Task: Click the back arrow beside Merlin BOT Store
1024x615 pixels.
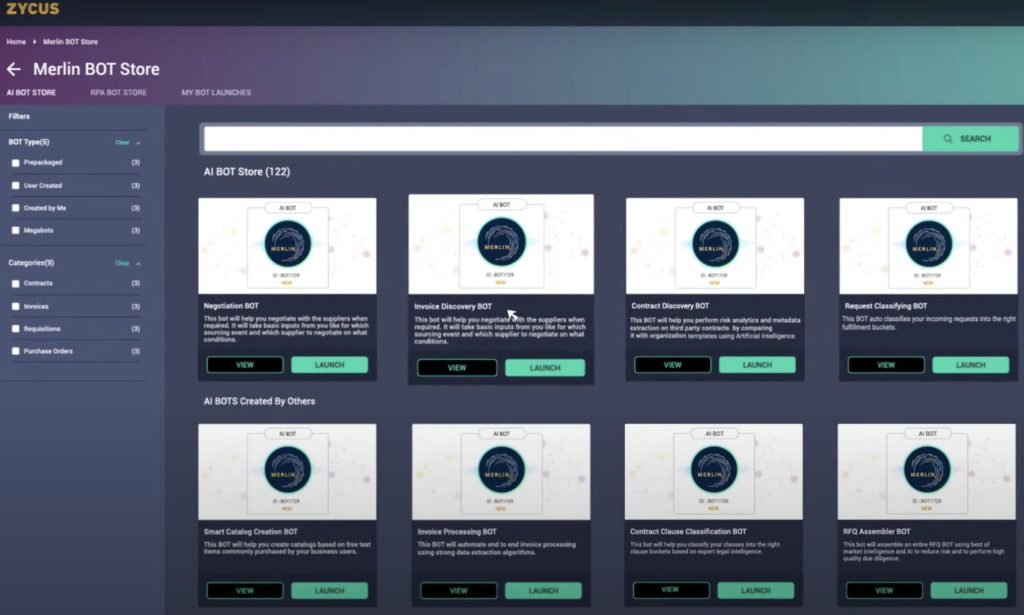Action: coord(14,69)
